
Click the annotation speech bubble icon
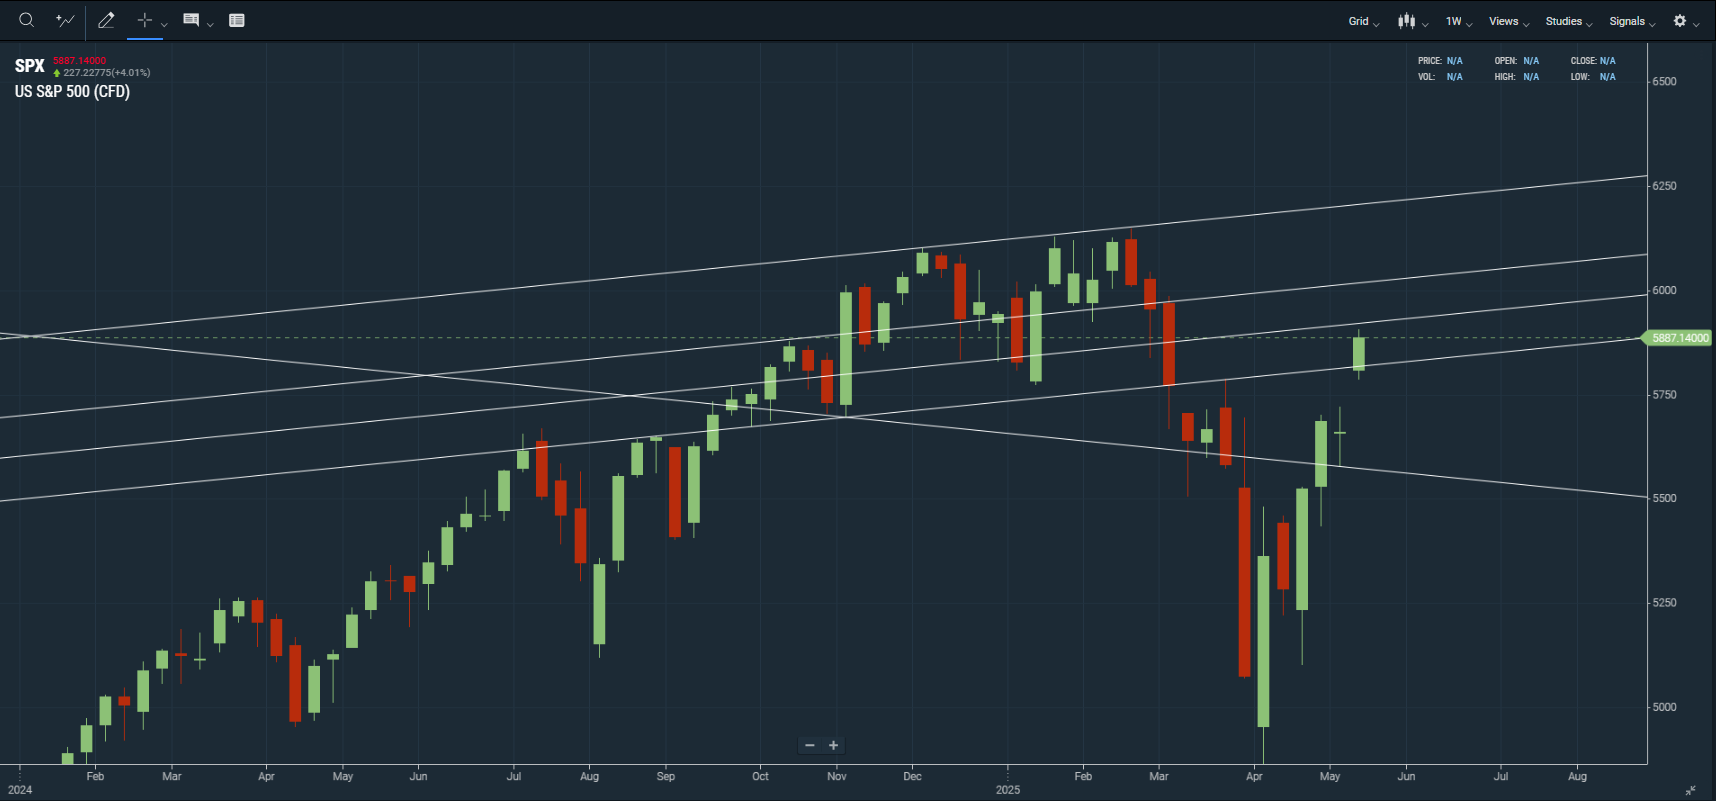point(191,20)
